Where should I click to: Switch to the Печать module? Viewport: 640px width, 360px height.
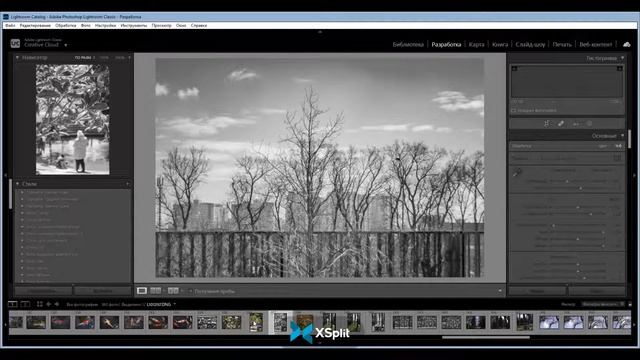point(562,44)
